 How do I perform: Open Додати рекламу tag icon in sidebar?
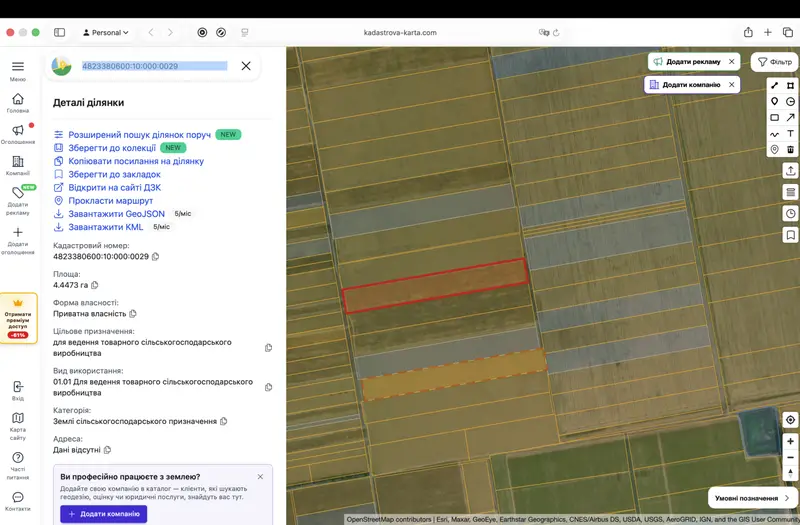pos(18,193)
